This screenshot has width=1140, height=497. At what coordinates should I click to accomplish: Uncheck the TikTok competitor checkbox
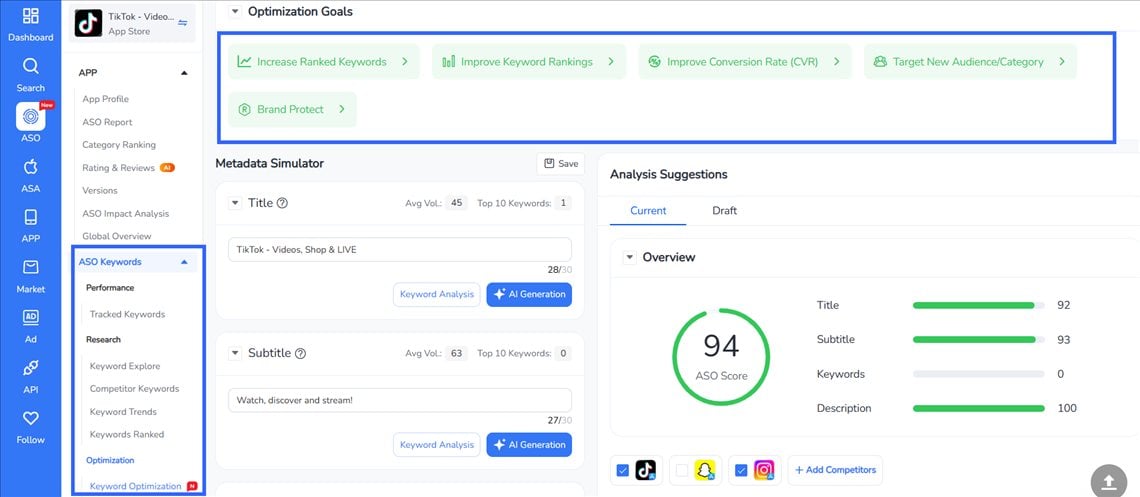(x=622, y=470)
